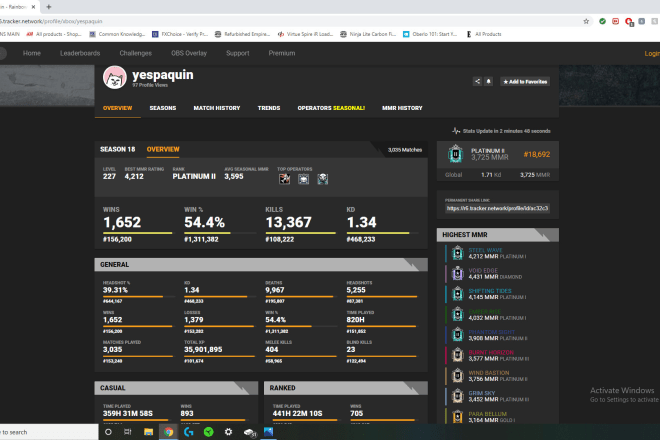Click the Add to Favorites button
Viewport: 660px width, 440px height.
click(525, 82)
